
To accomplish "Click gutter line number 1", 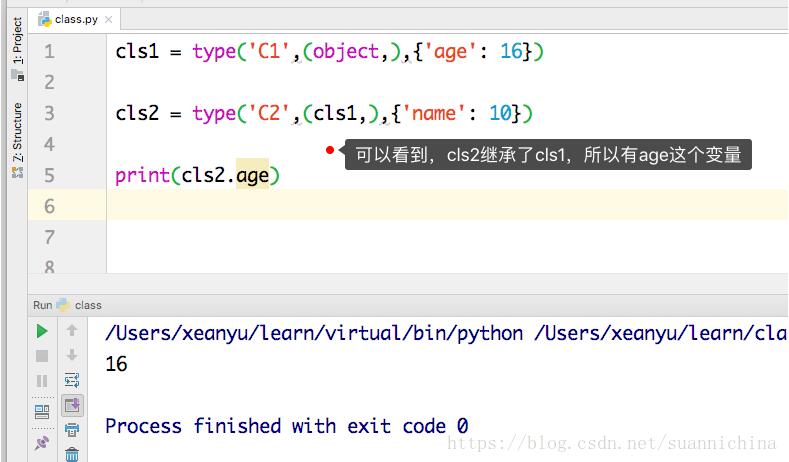I will tap(49, 51).
